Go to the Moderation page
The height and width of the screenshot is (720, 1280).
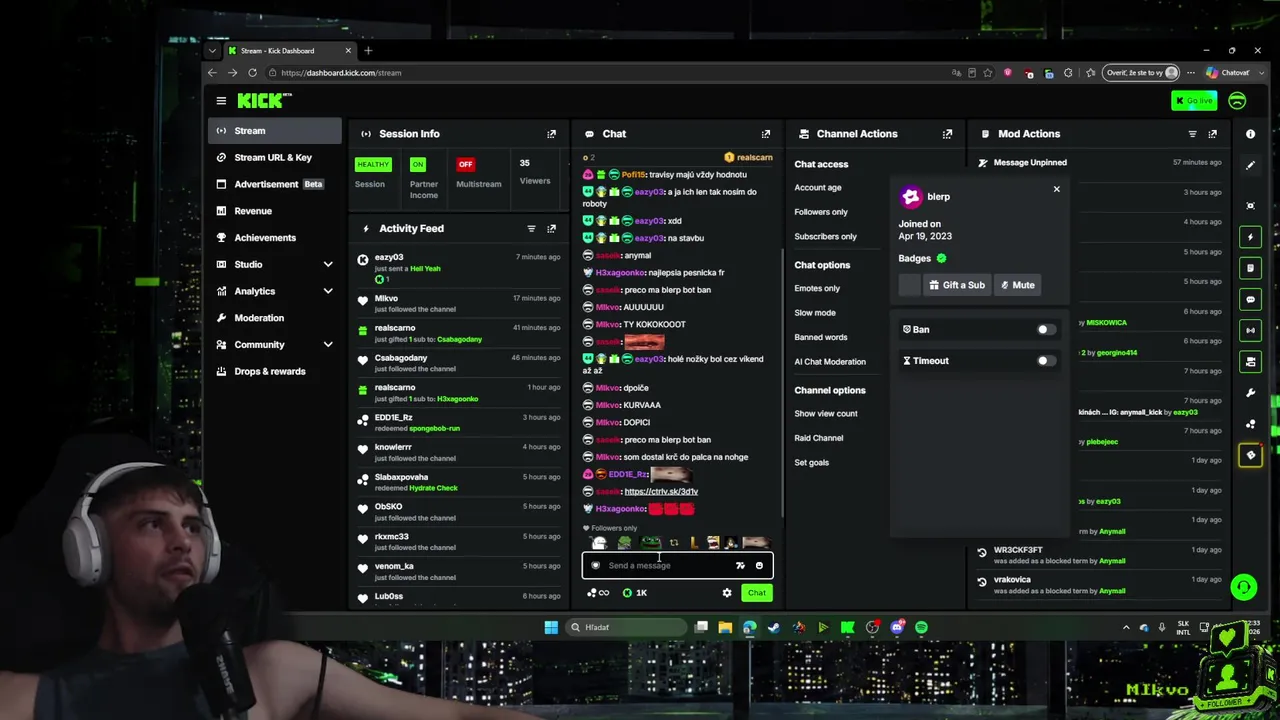click(275, 318)
